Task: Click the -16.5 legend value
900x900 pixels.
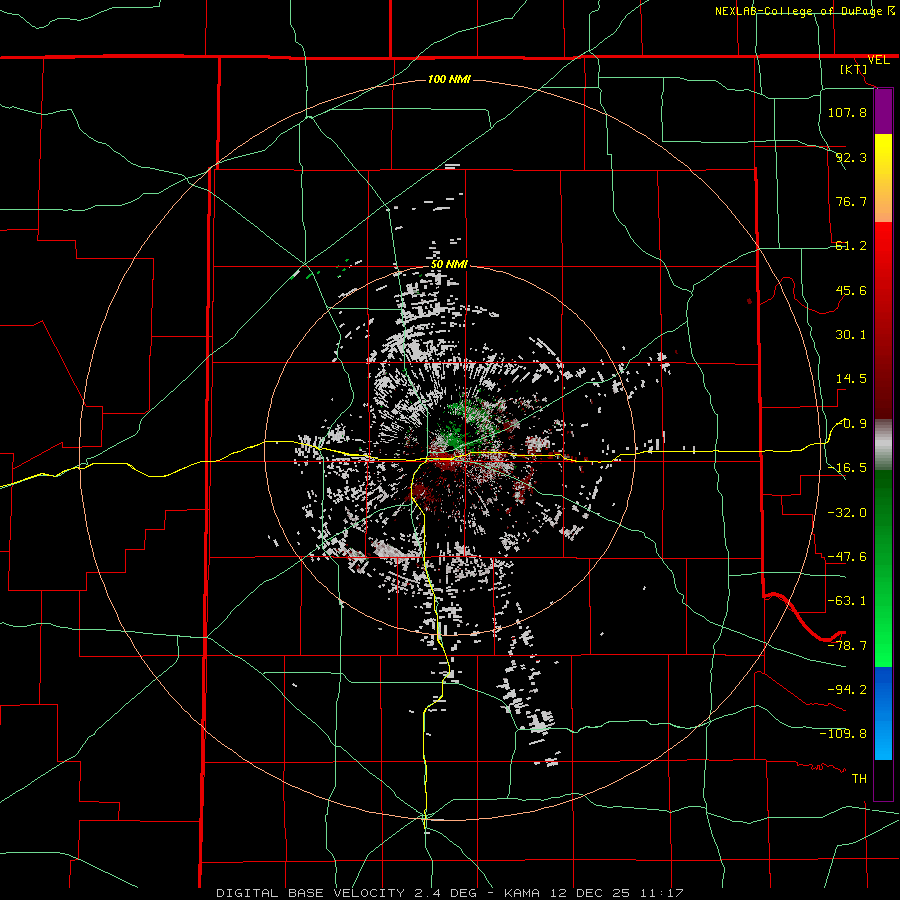Action: point(847,468)
